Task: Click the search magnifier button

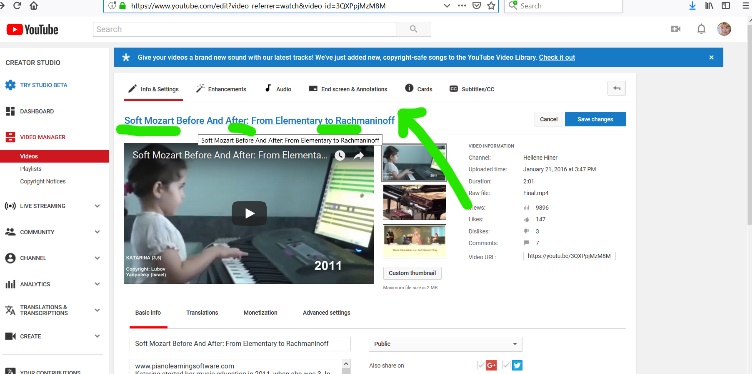Action: (x=413, y=29)
